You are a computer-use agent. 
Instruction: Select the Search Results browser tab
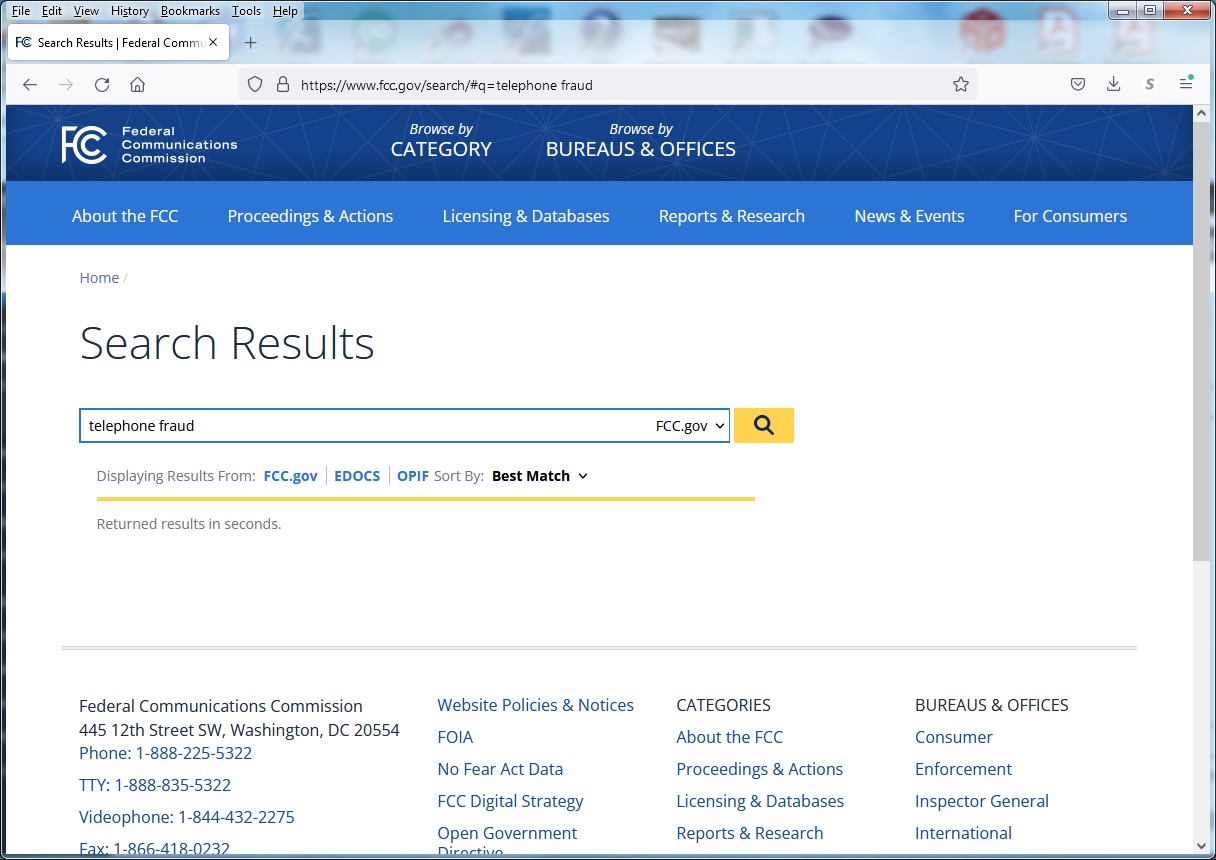(119, 43)
